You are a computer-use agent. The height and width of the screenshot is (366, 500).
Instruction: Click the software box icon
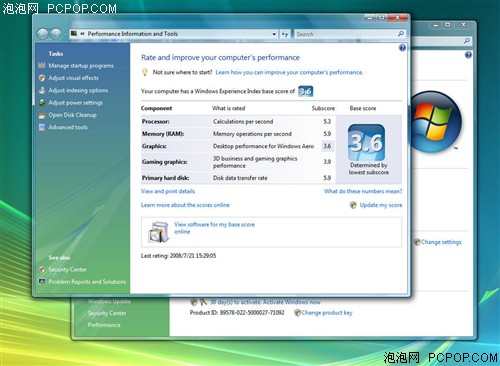[159, 232]
